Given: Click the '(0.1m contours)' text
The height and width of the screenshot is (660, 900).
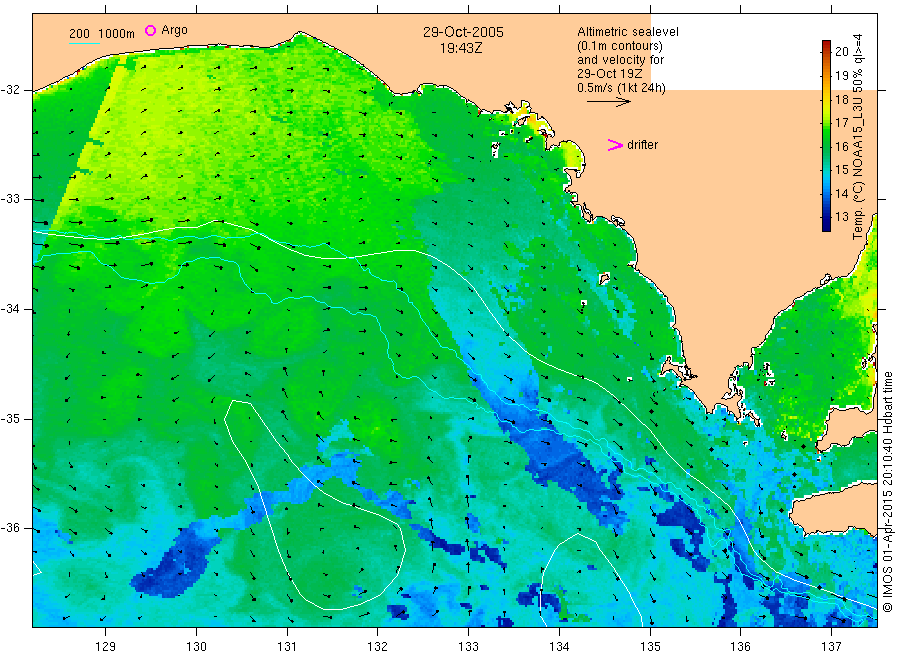Looking at the screenshot, I should coord(619,46).
